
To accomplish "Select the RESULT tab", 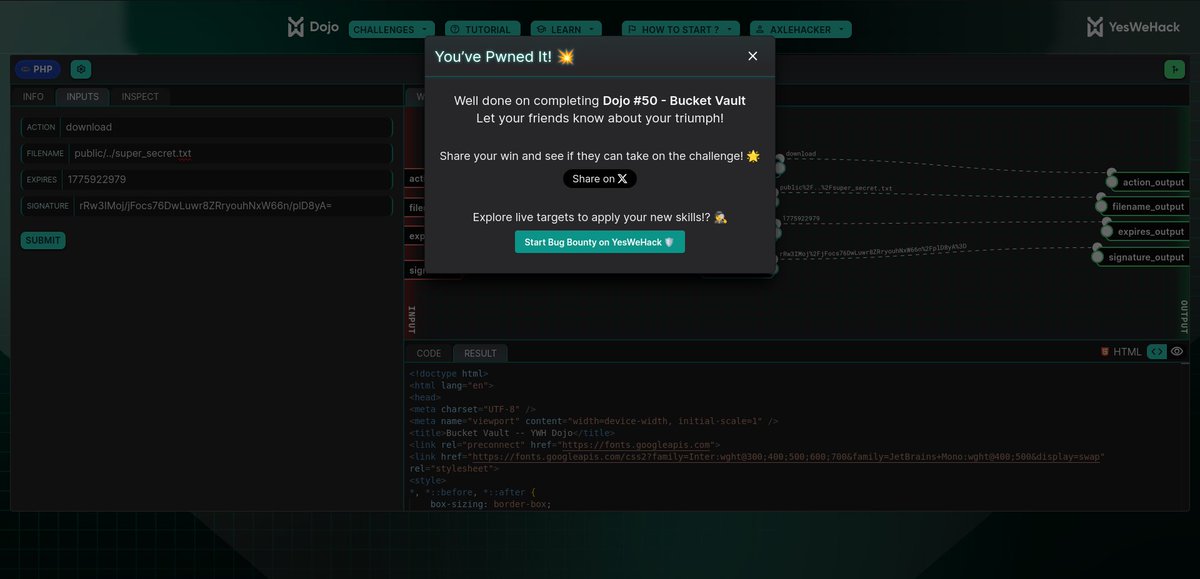I will (x=480, y=353).
